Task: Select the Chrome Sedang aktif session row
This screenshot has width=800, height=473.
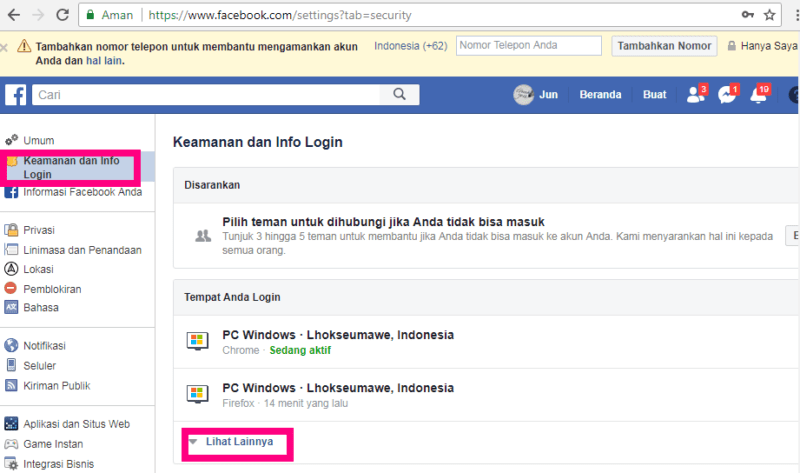Action: click(486, 342)
